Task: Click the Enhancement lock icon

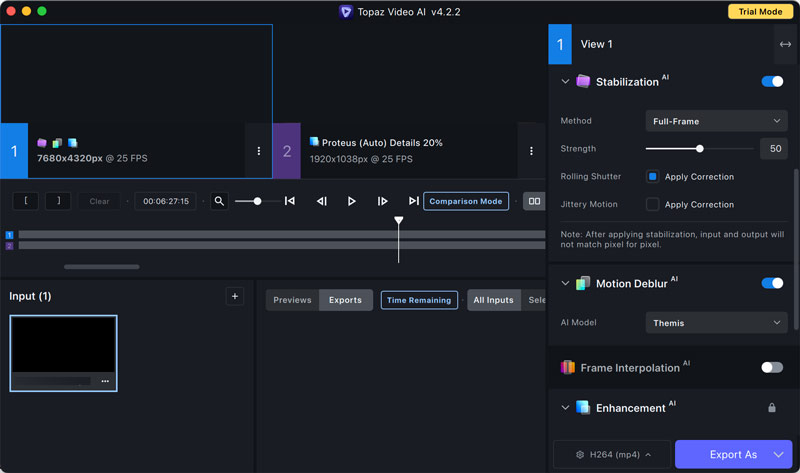Action: tap(772, 408)
